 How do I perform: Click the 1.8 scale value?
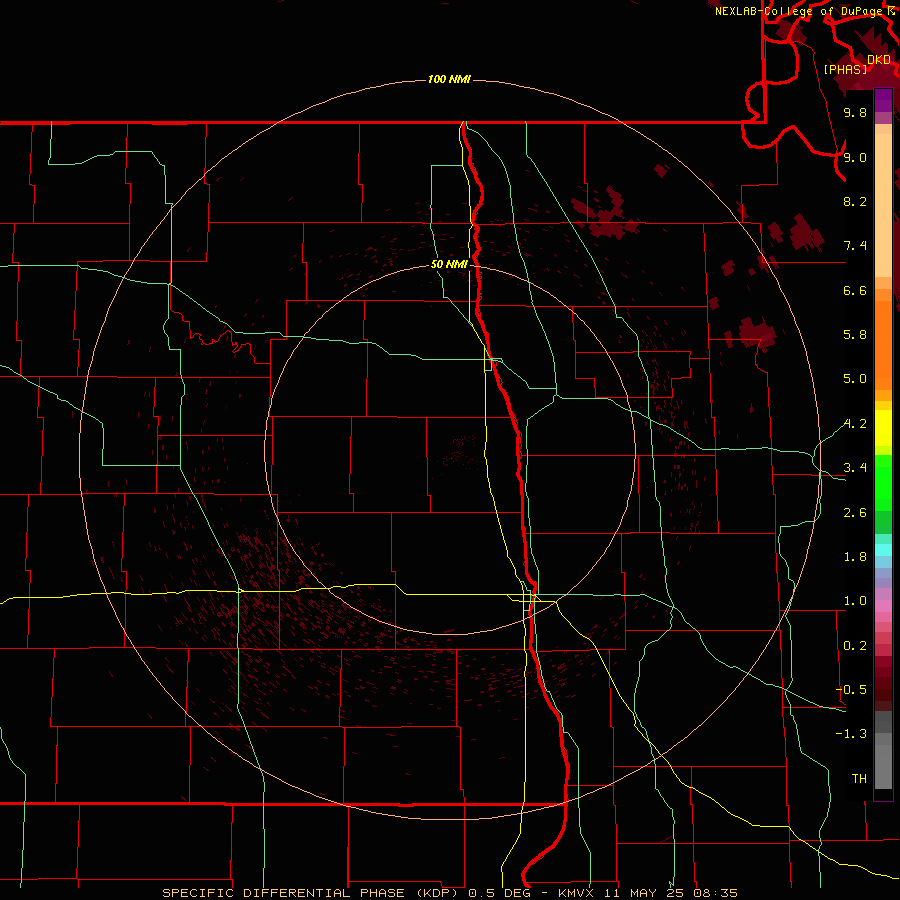click(855, 557)
